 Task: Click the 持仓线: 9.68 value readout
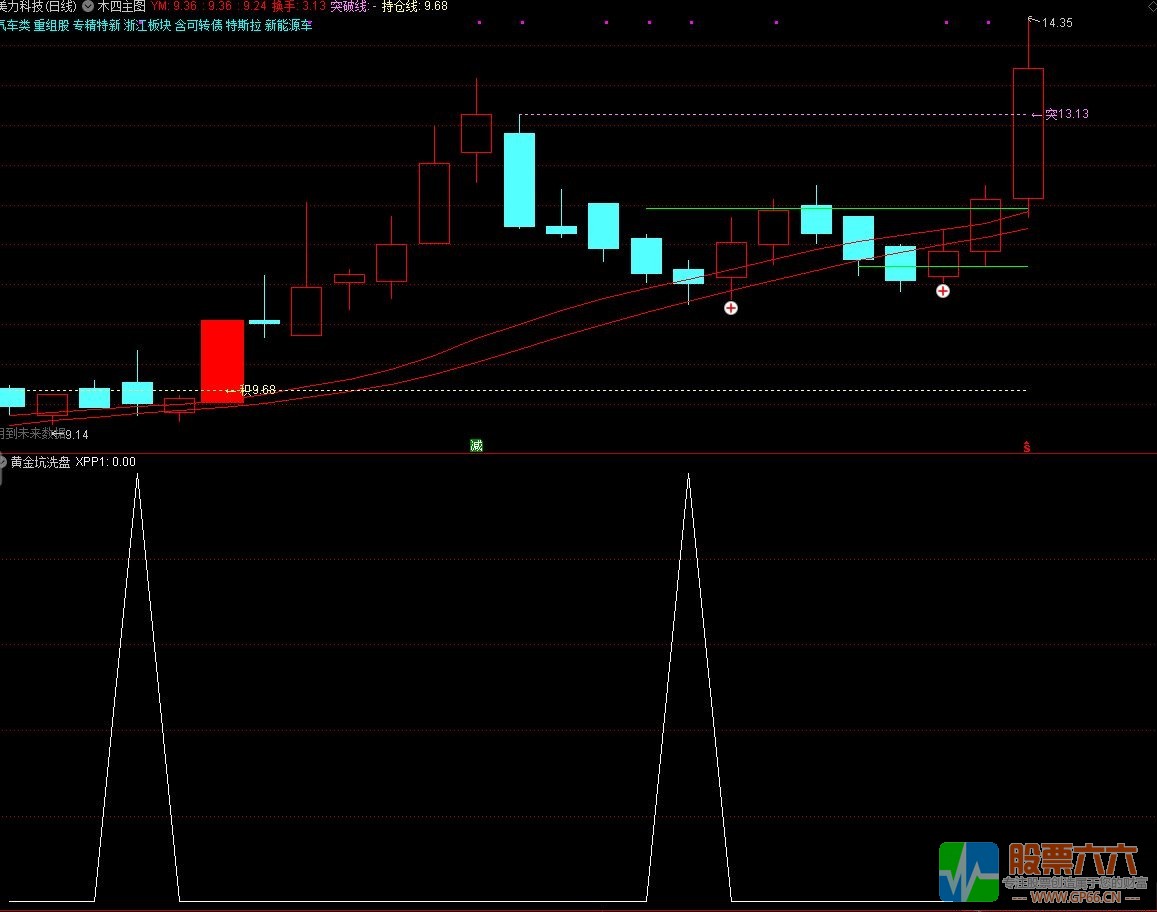[x=415, y=6]
